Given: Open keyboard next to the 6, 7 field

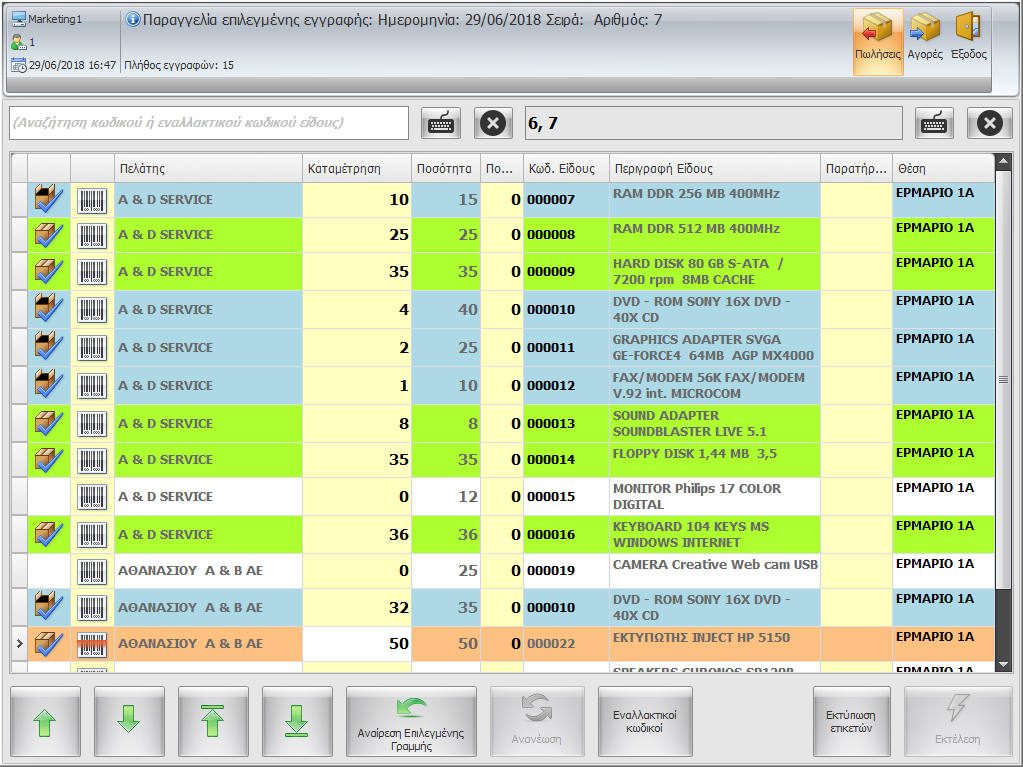Looking at the screenshot, I should pyautogui.click(x=934, y=123).
